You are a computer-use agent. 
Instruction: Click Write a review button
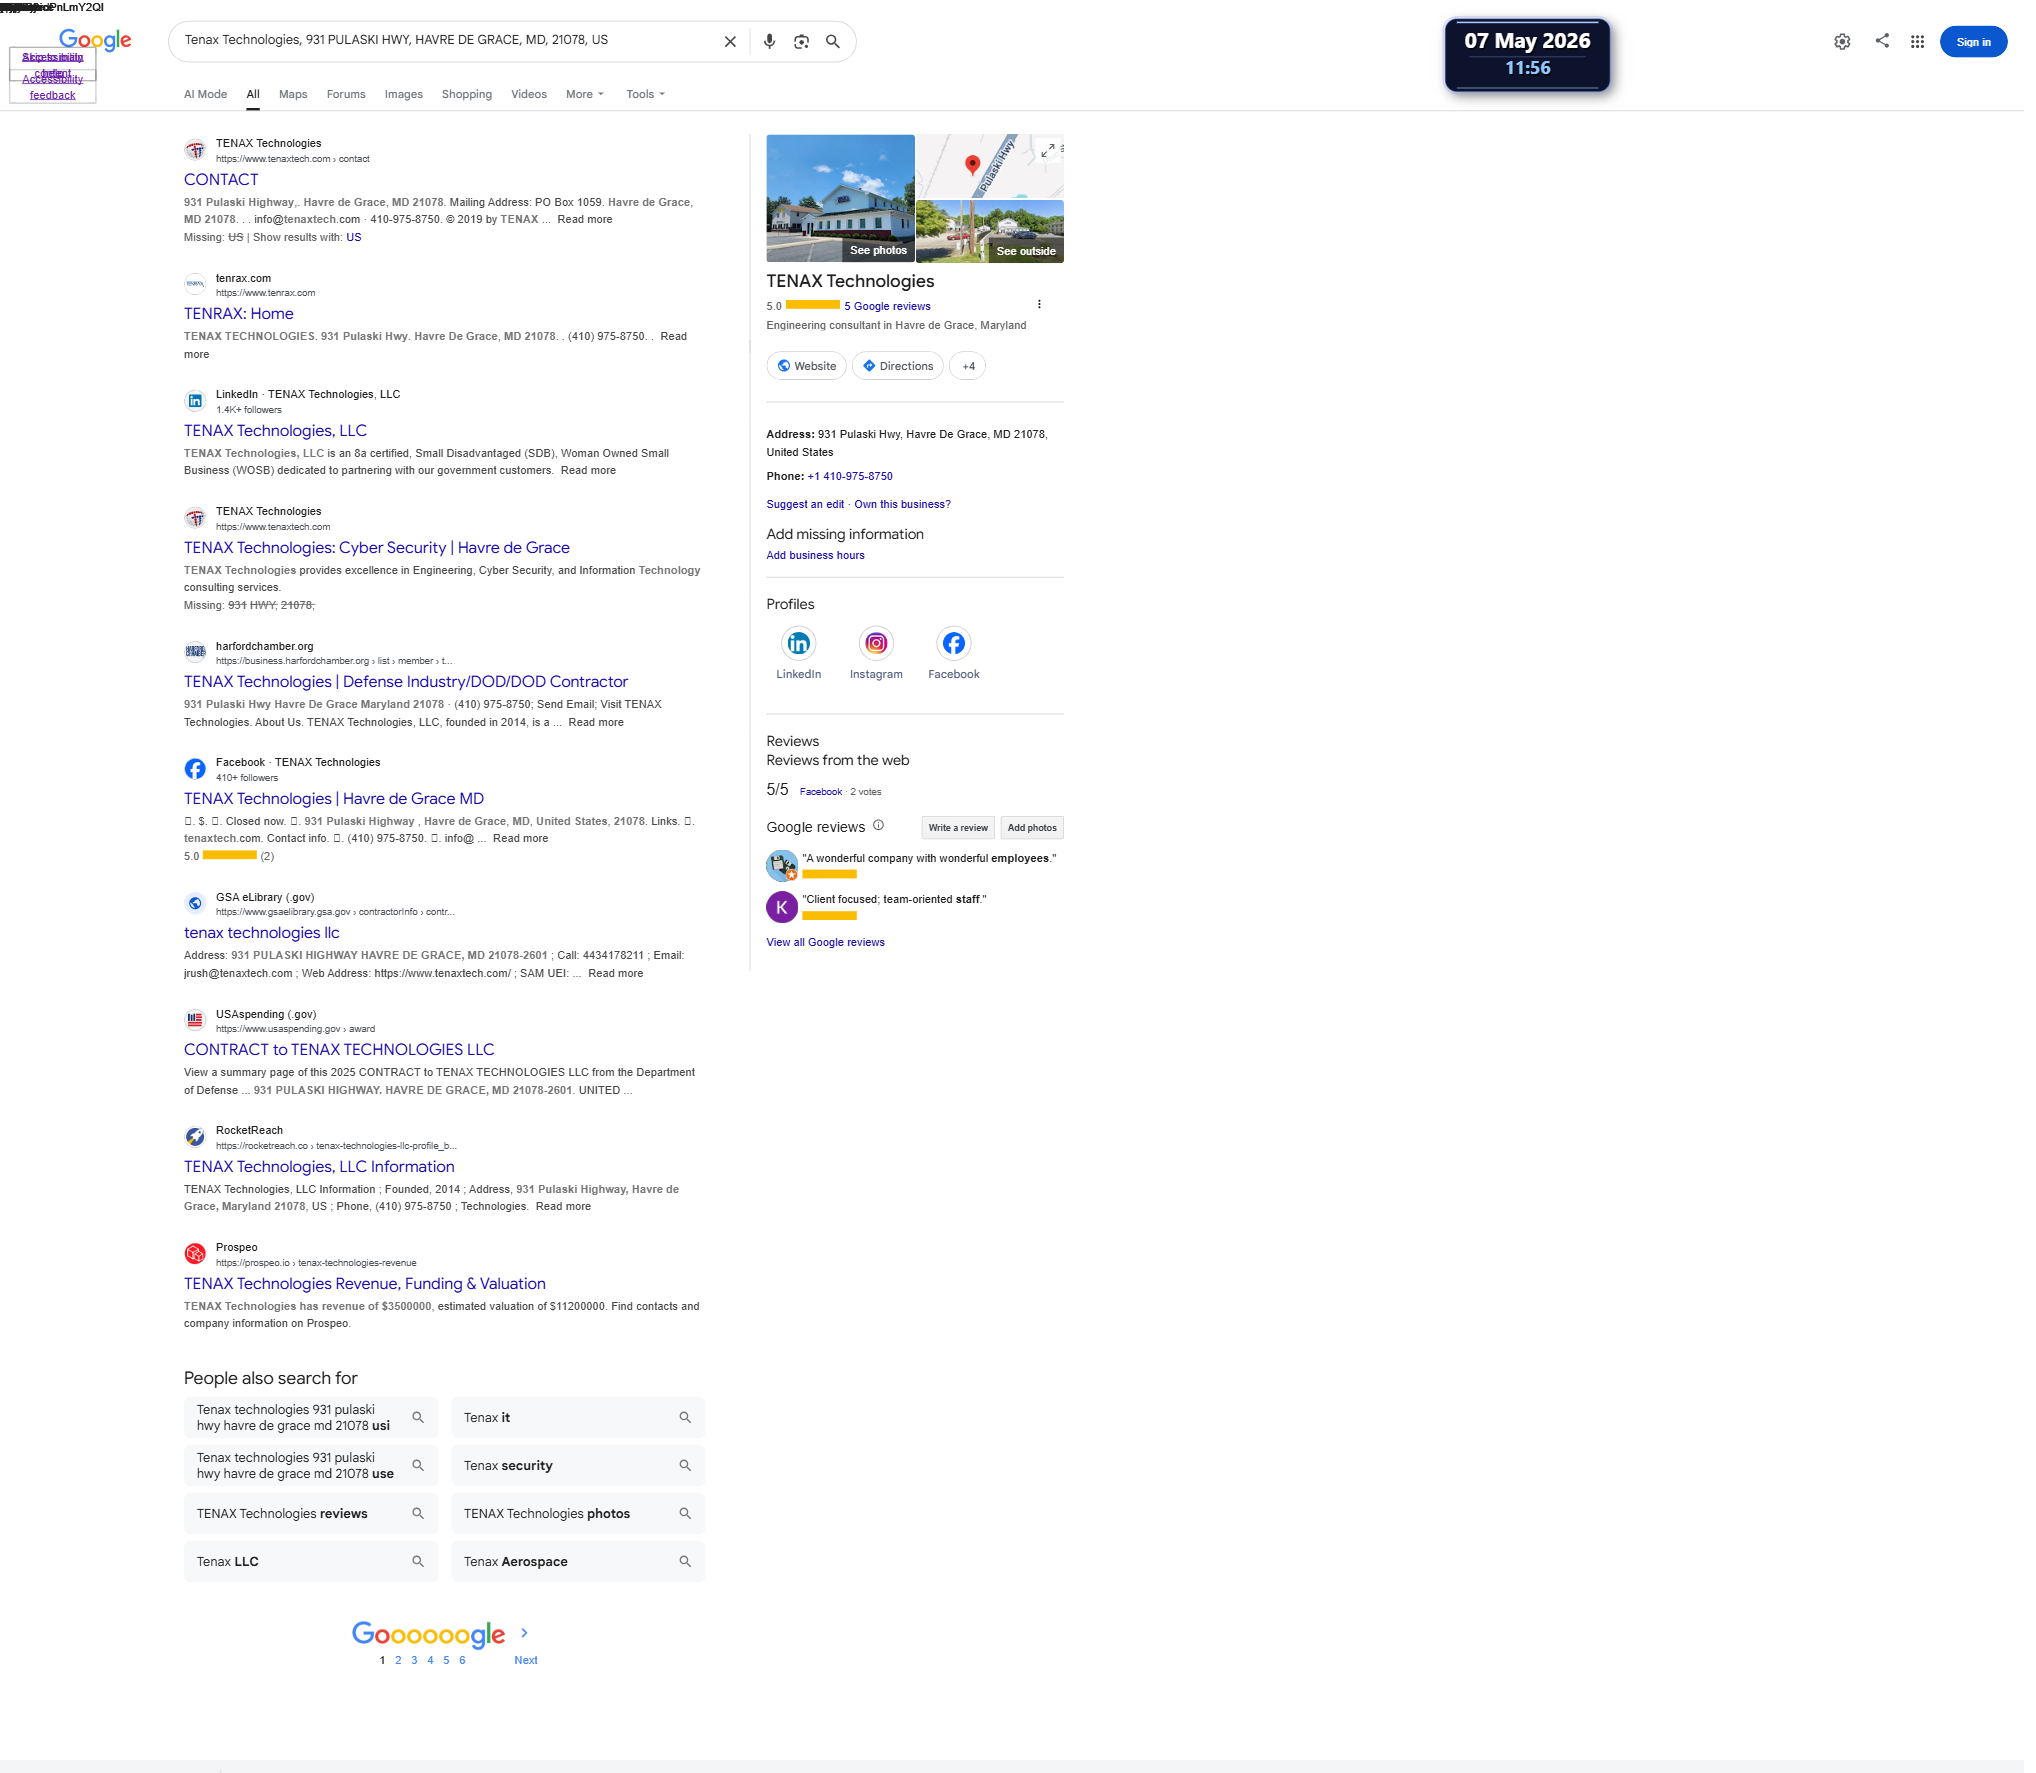957,828
